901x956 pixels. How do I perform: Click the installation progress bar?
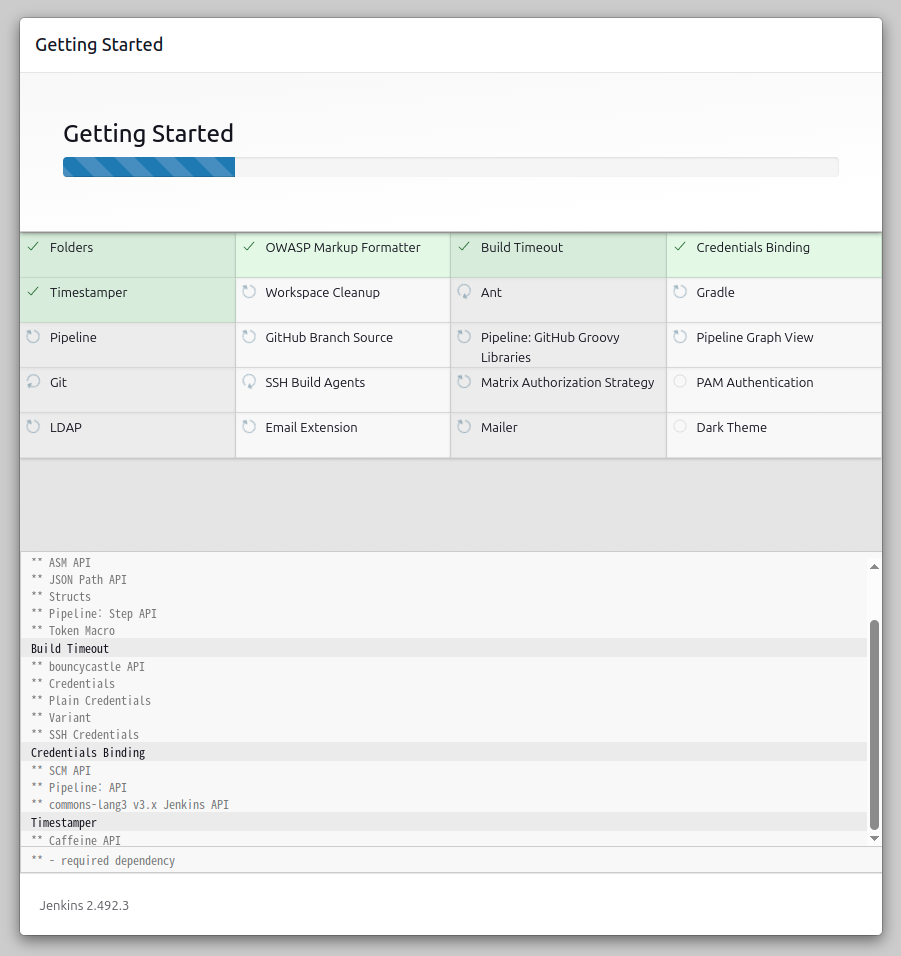(x=450, y=167)
